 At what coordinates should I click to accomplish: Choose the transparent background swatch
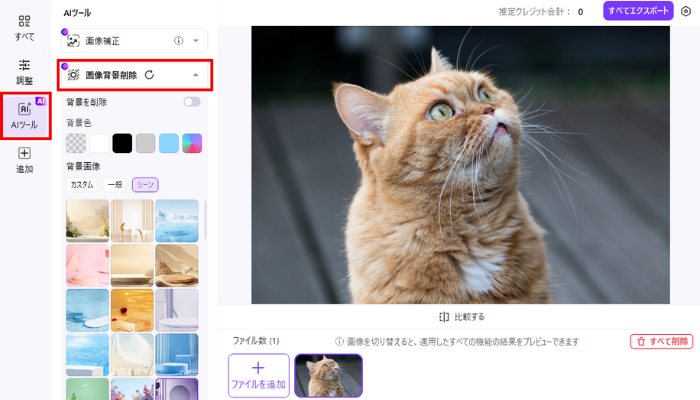click(x=76, y=143)
